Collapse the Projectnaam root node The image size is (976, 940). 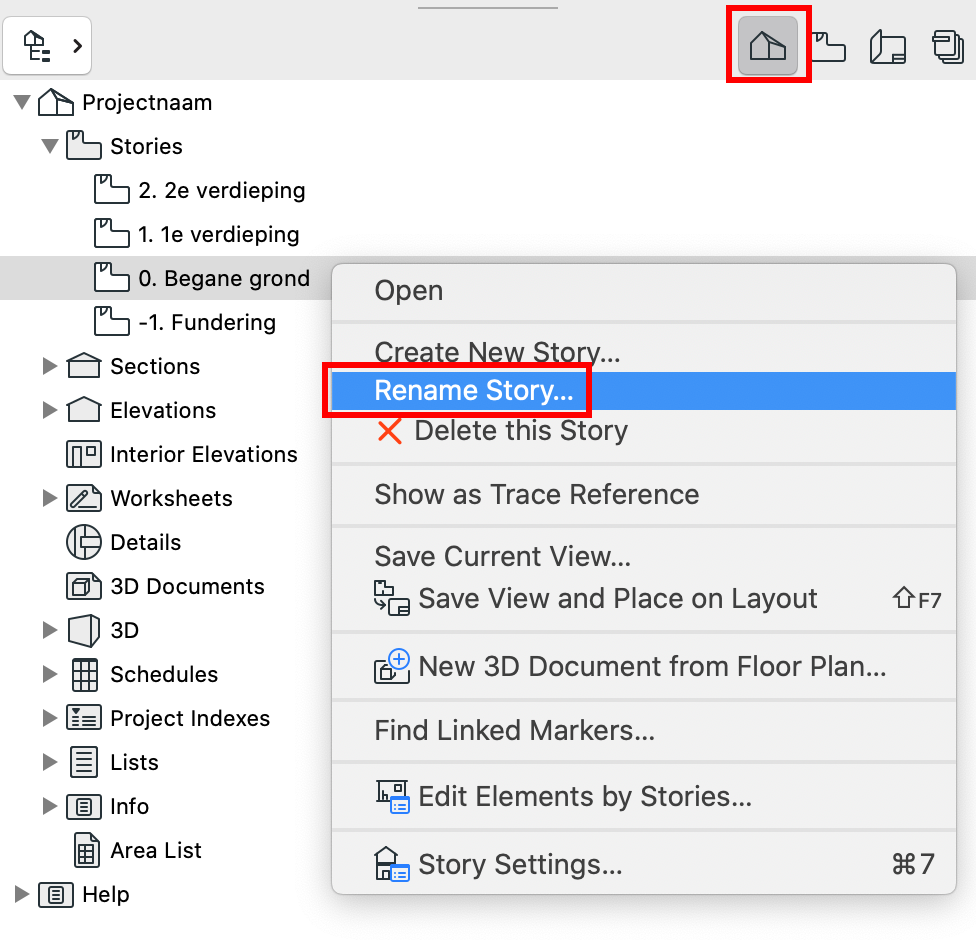click(x=22, y=102)
